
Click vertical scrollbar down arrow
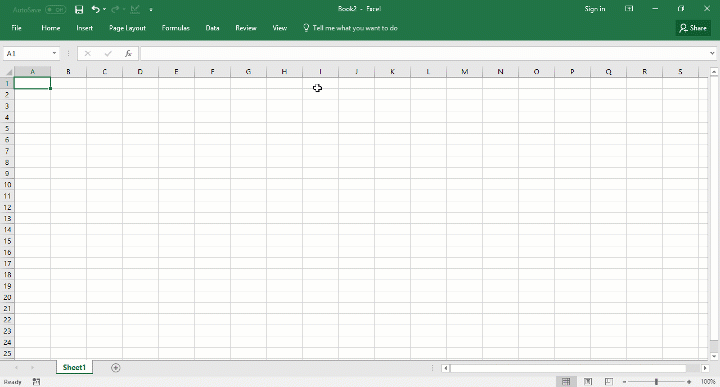714,356
